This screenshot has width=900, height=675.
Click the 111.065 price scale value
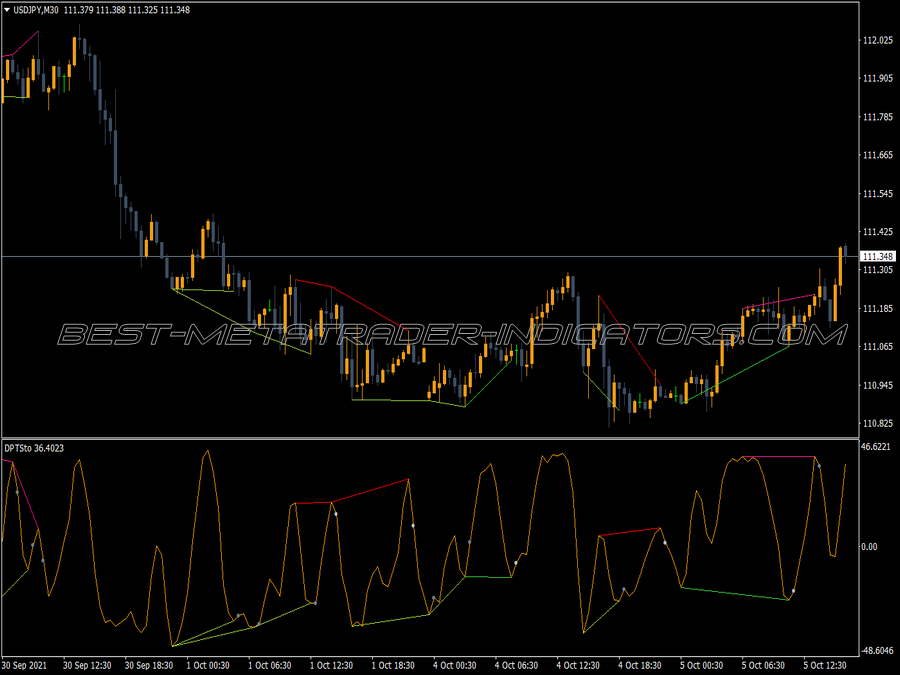[878, 347]
